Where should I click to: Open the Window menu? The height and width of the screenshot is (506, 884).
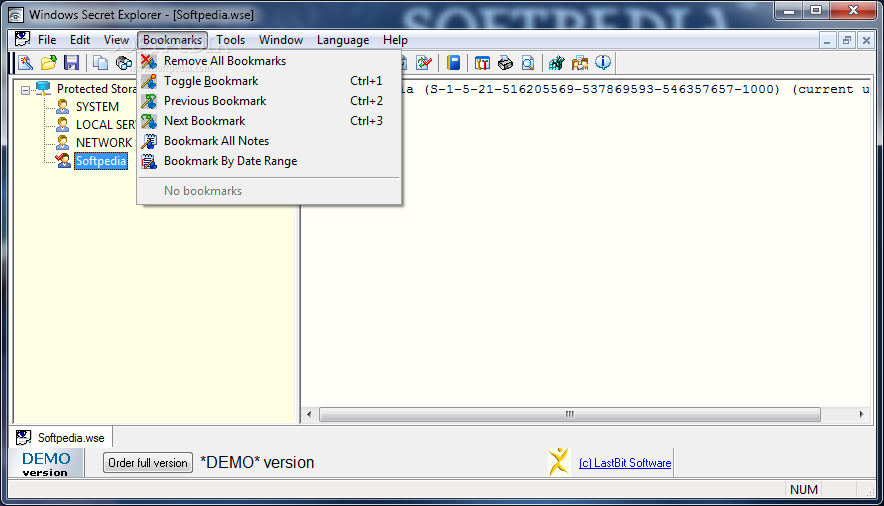[281, 40]
